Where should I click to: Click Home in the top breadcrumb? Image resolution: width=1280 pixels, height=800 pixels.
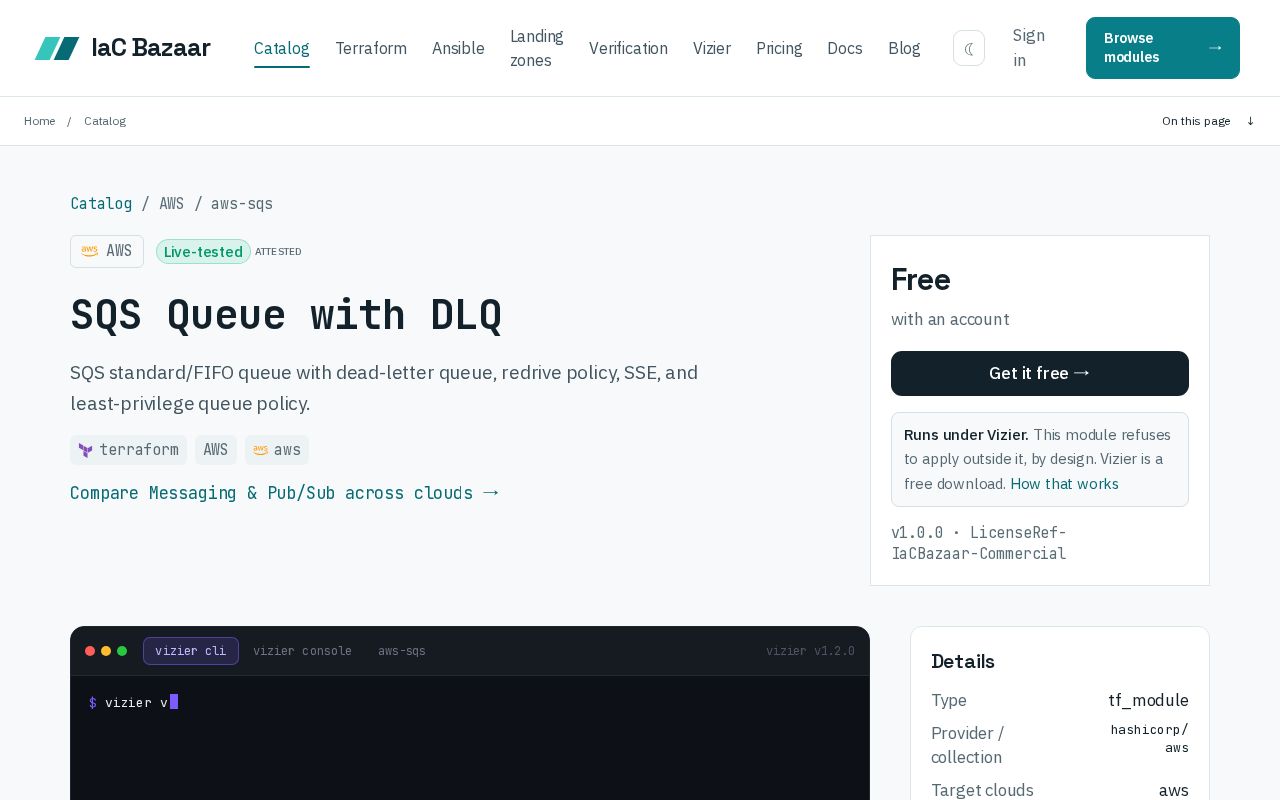pyautogui.click(x=40, y=121)
